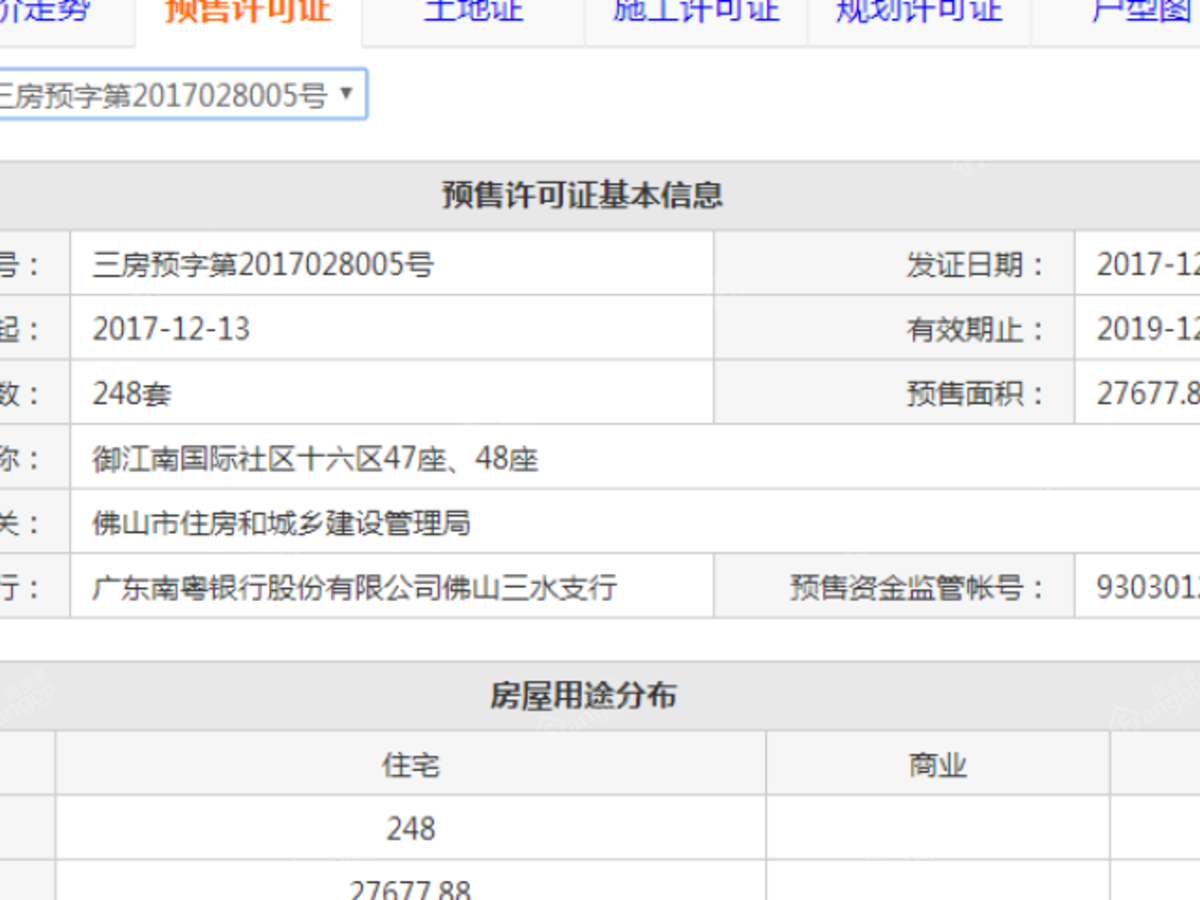This screenshot has height=900, width=1200.
Task: Click the 发证日期 label
Action: (x=975, y=265)
